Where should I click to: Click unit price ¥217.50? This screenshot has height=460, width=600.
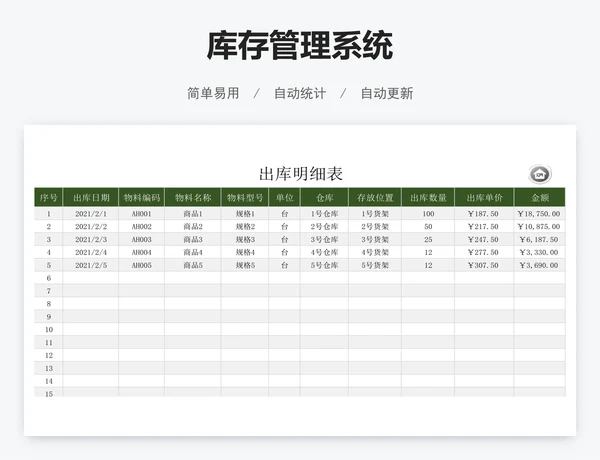click(484, 227)
